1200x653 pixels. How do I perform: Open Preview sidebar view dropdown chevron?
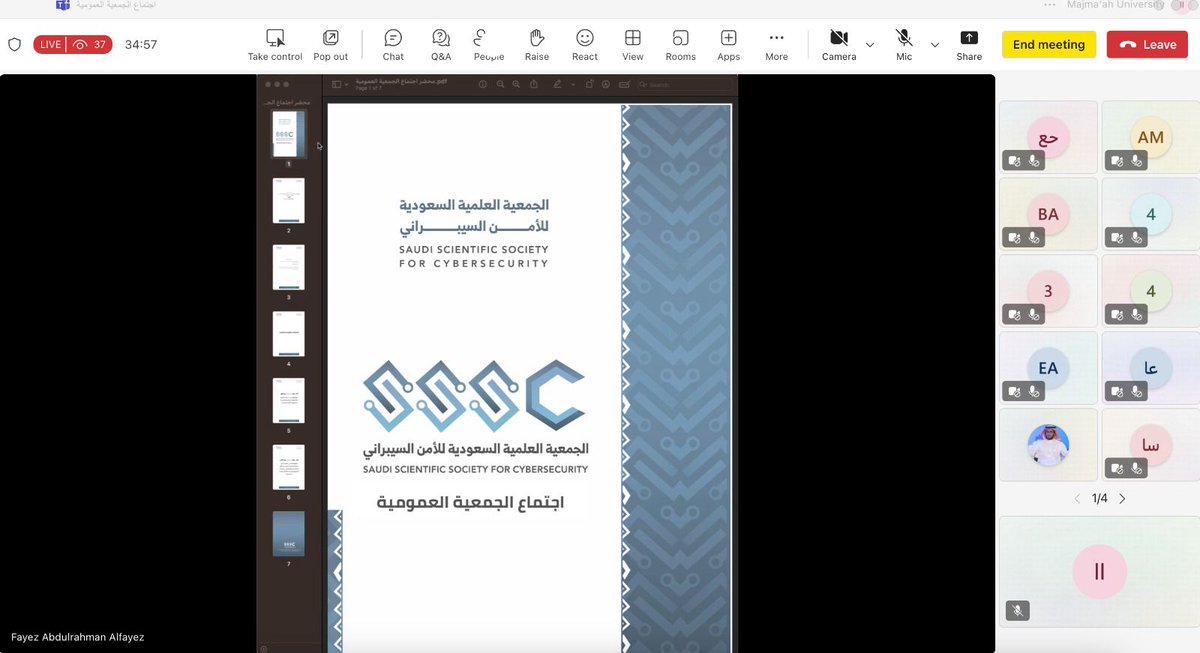click(x=346, y=85)
